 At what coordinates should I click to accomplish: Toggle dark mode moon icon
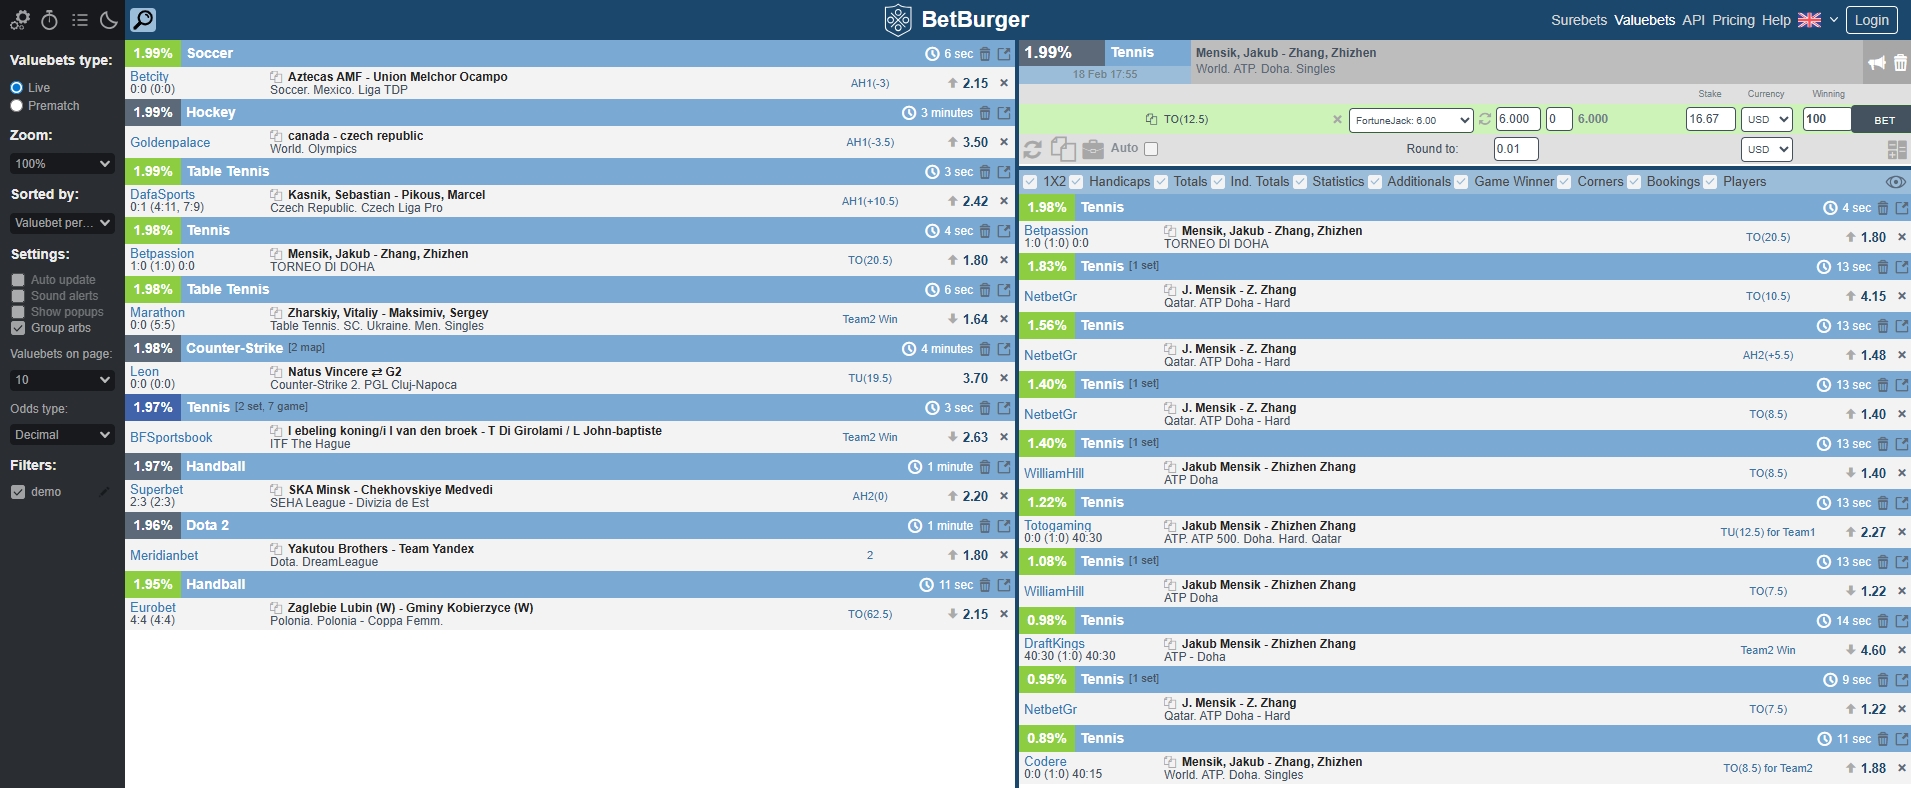coord(109,19)
